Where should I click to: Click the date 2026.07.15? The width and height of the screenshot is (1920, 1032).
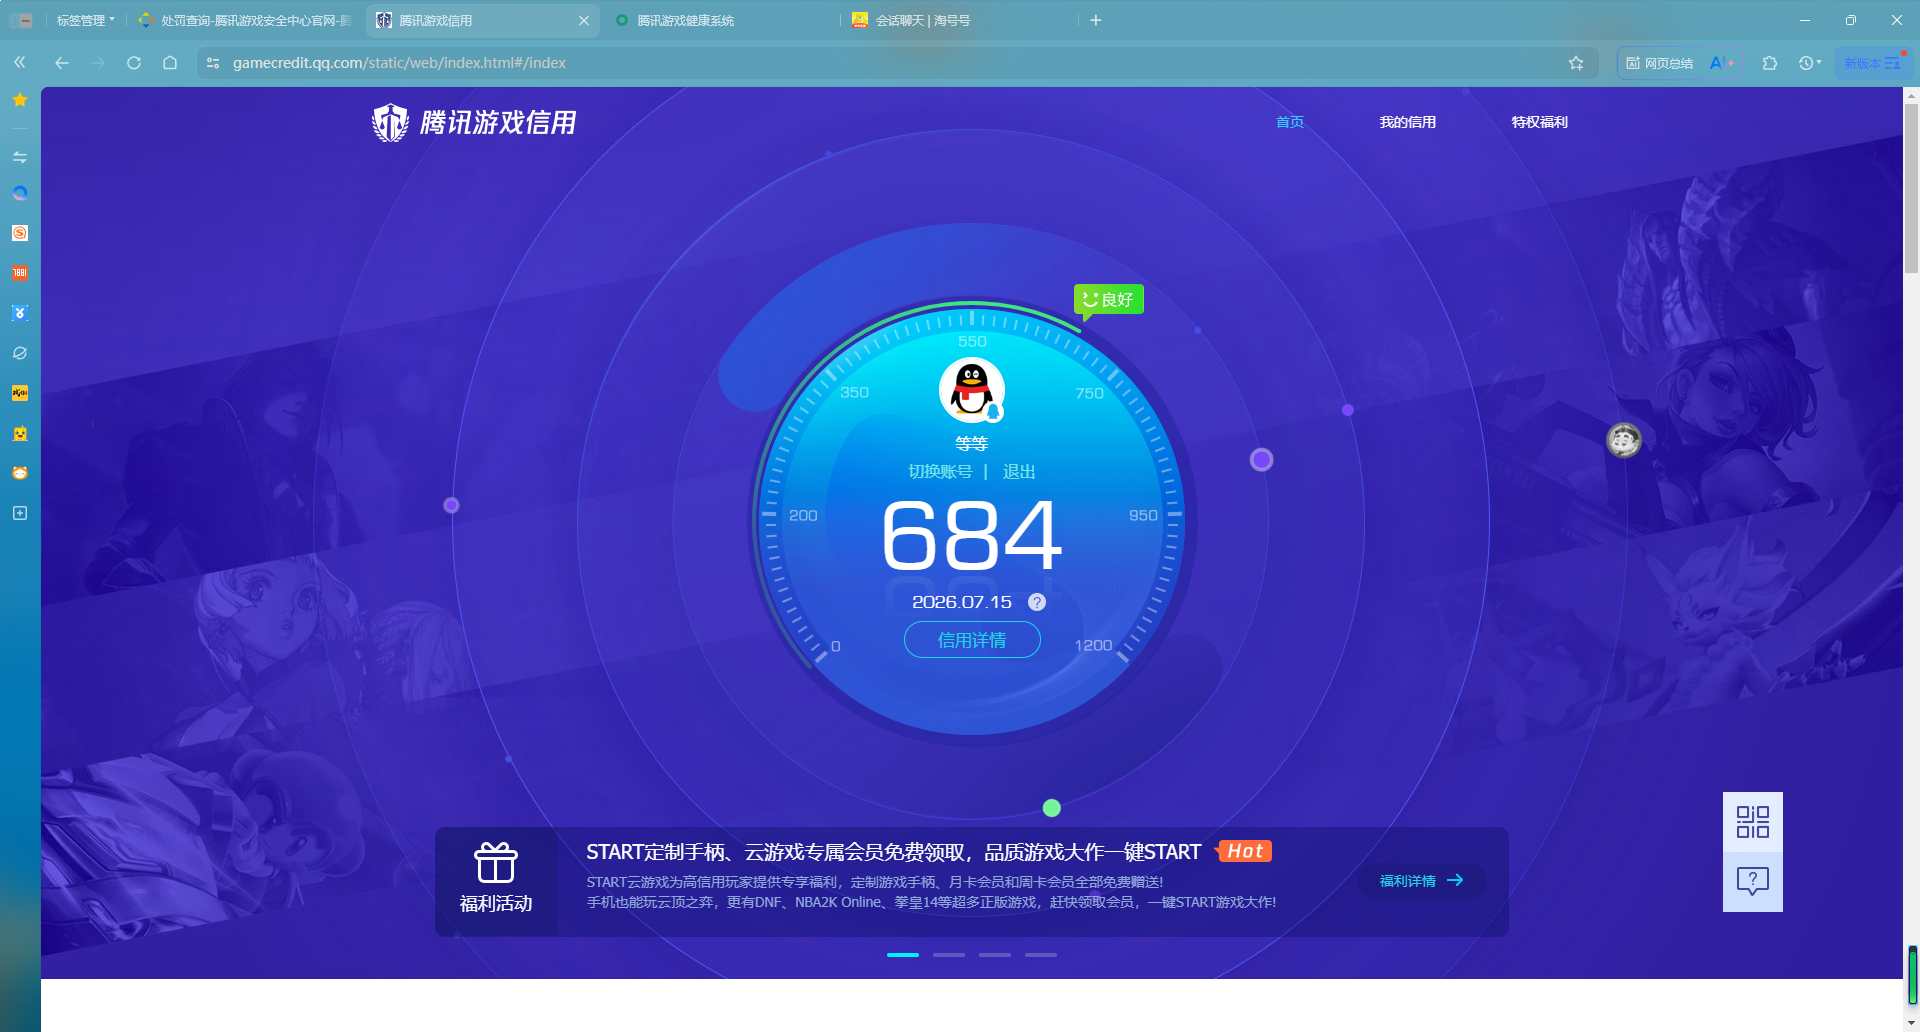pos(962,602)
